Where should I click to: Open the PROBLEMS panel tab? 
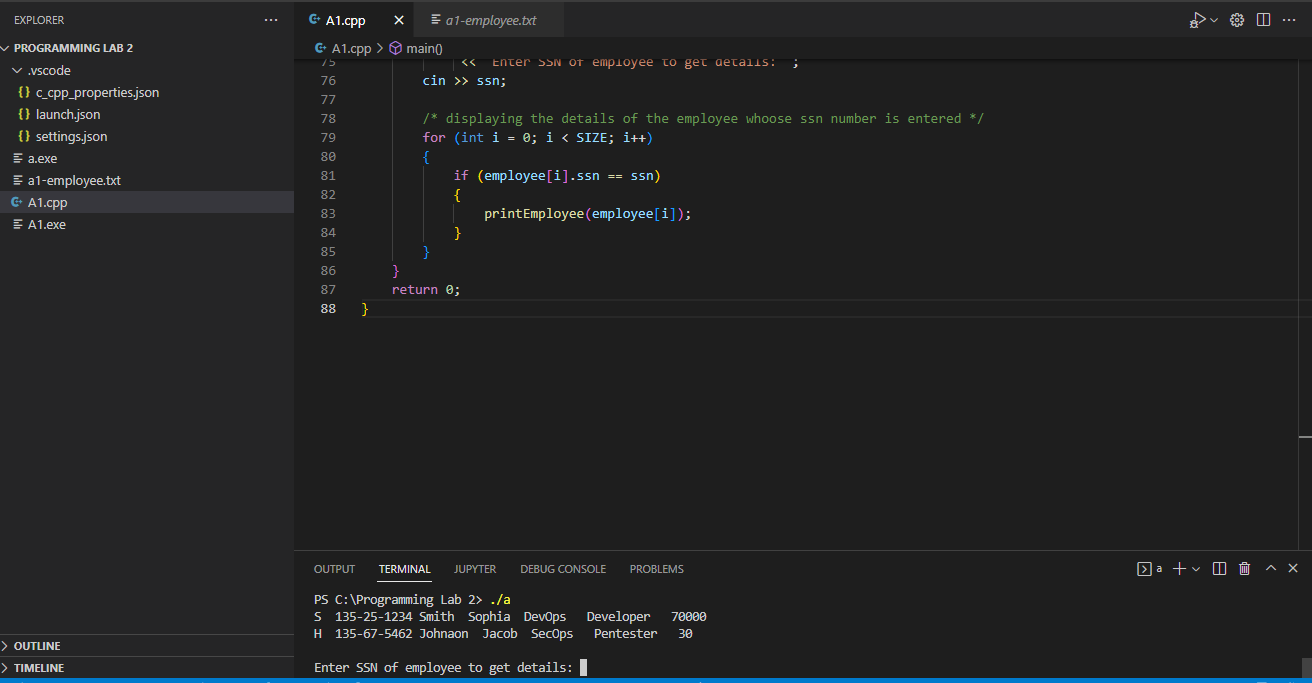pos(657,569)
